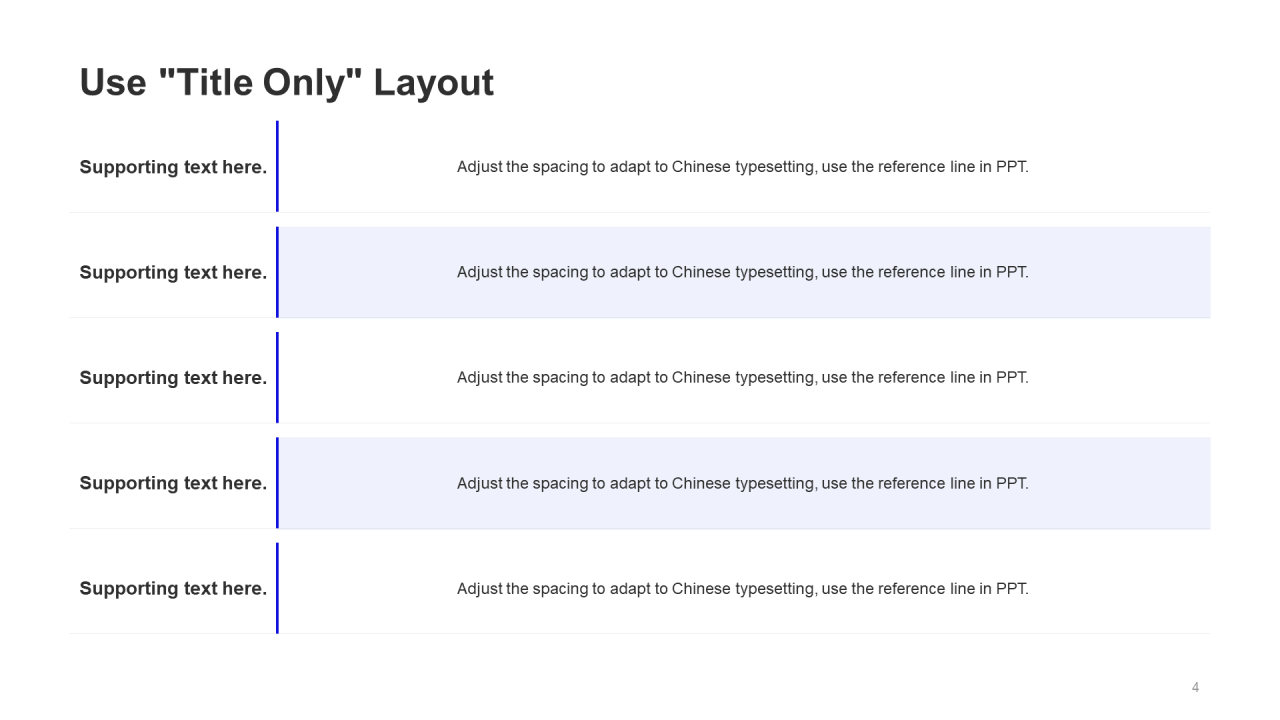Select the slide title 'Use "Title Only" Layout'
Image resolution: width=1280 pixels, height=720 pixels.
[x=286, y=82]
